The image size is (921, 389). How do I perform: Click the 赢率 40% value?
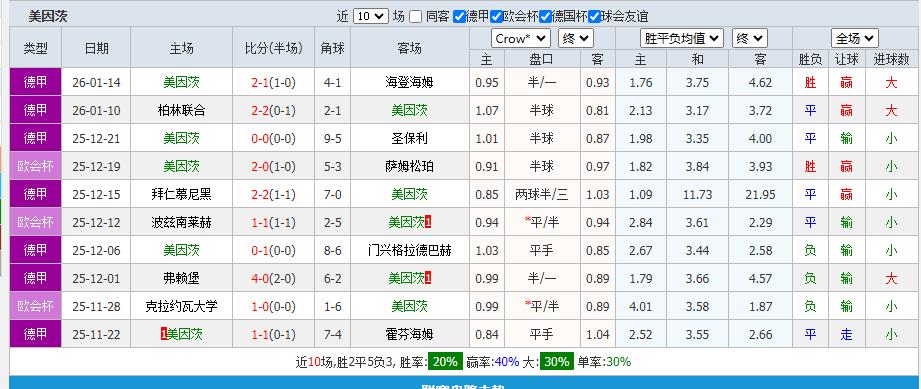[507, 362]
